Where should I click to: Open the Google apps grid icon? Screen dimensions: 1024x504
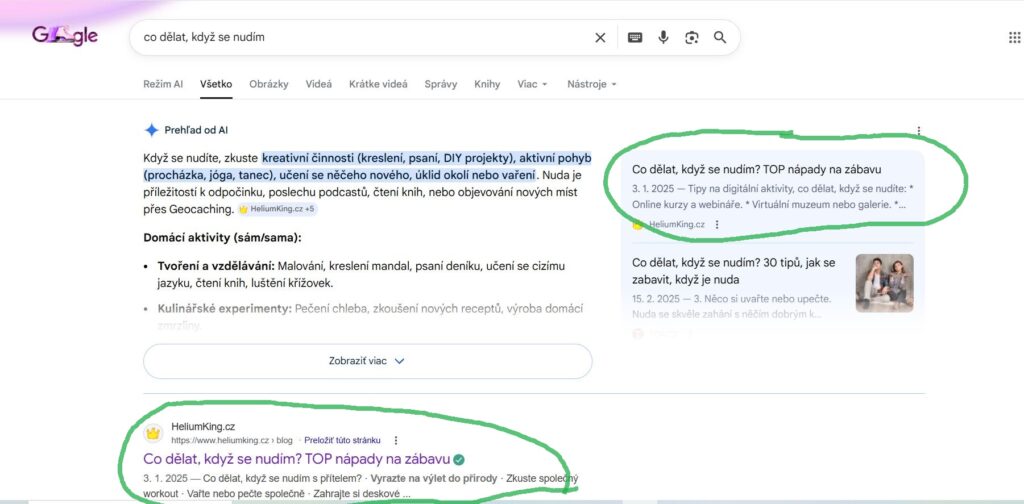pyautogui.click(x=1014, y=37)
